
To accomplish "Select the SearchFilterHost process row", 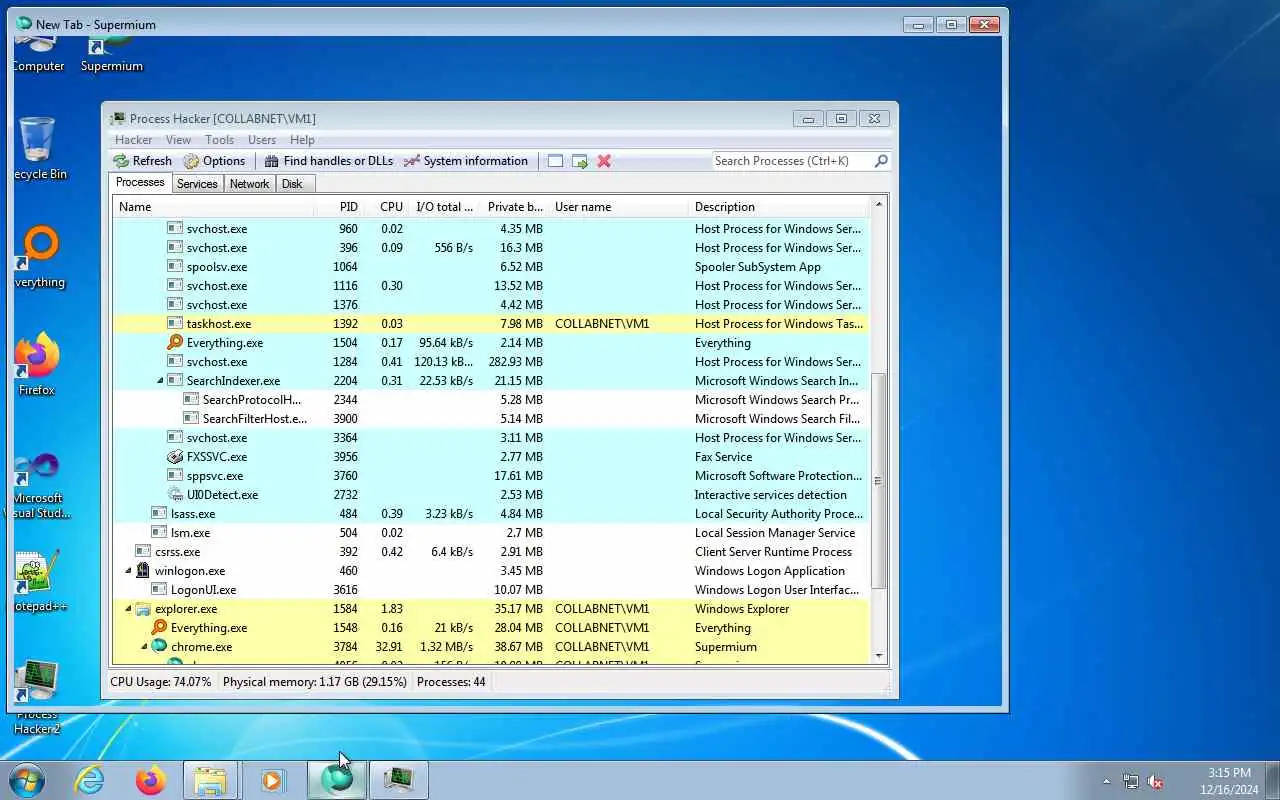I will (x=491, y=419).
